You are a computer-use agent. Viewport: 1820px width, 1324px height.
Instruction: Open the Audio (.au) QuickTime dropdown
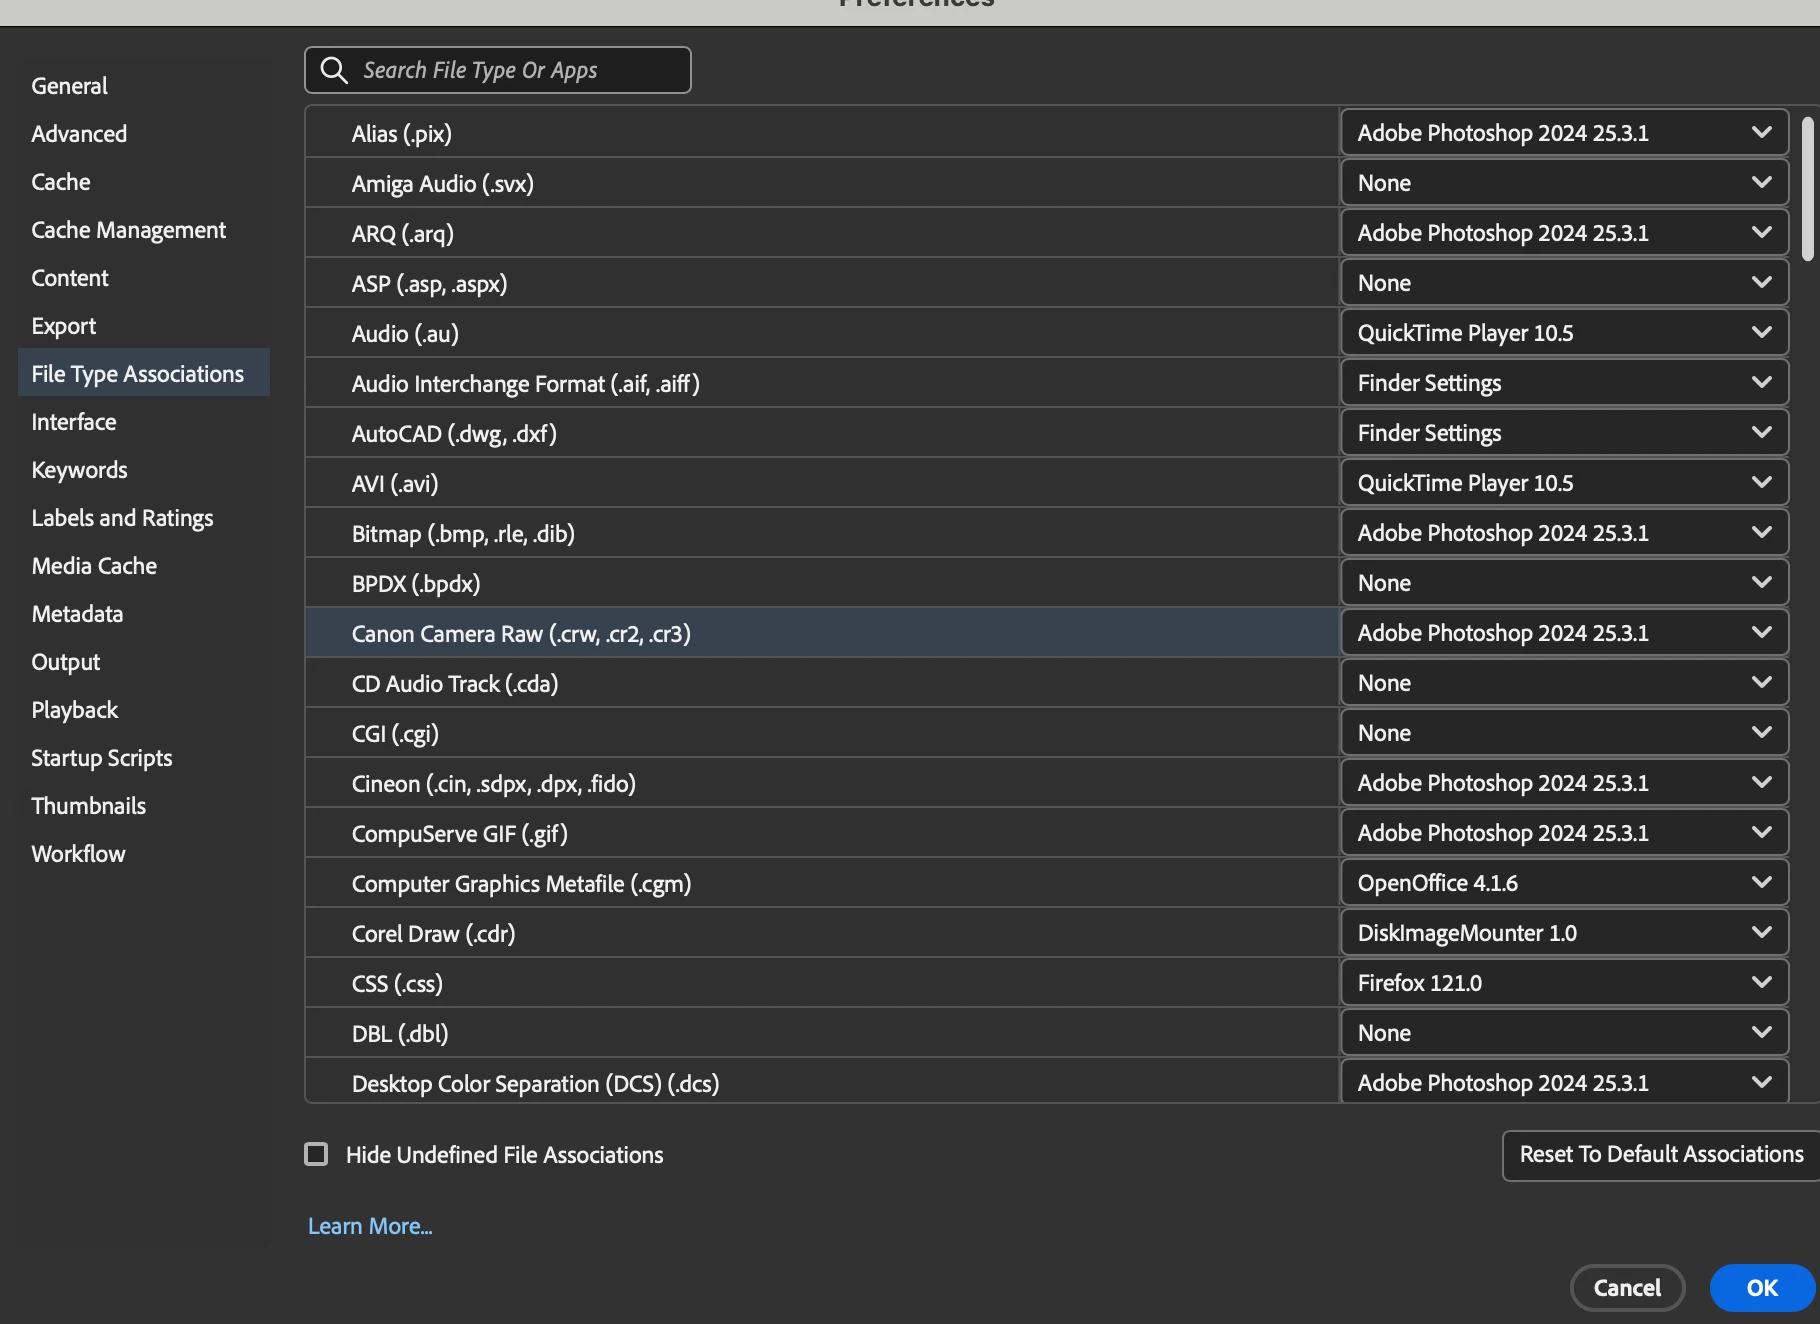coord(1564,333)
